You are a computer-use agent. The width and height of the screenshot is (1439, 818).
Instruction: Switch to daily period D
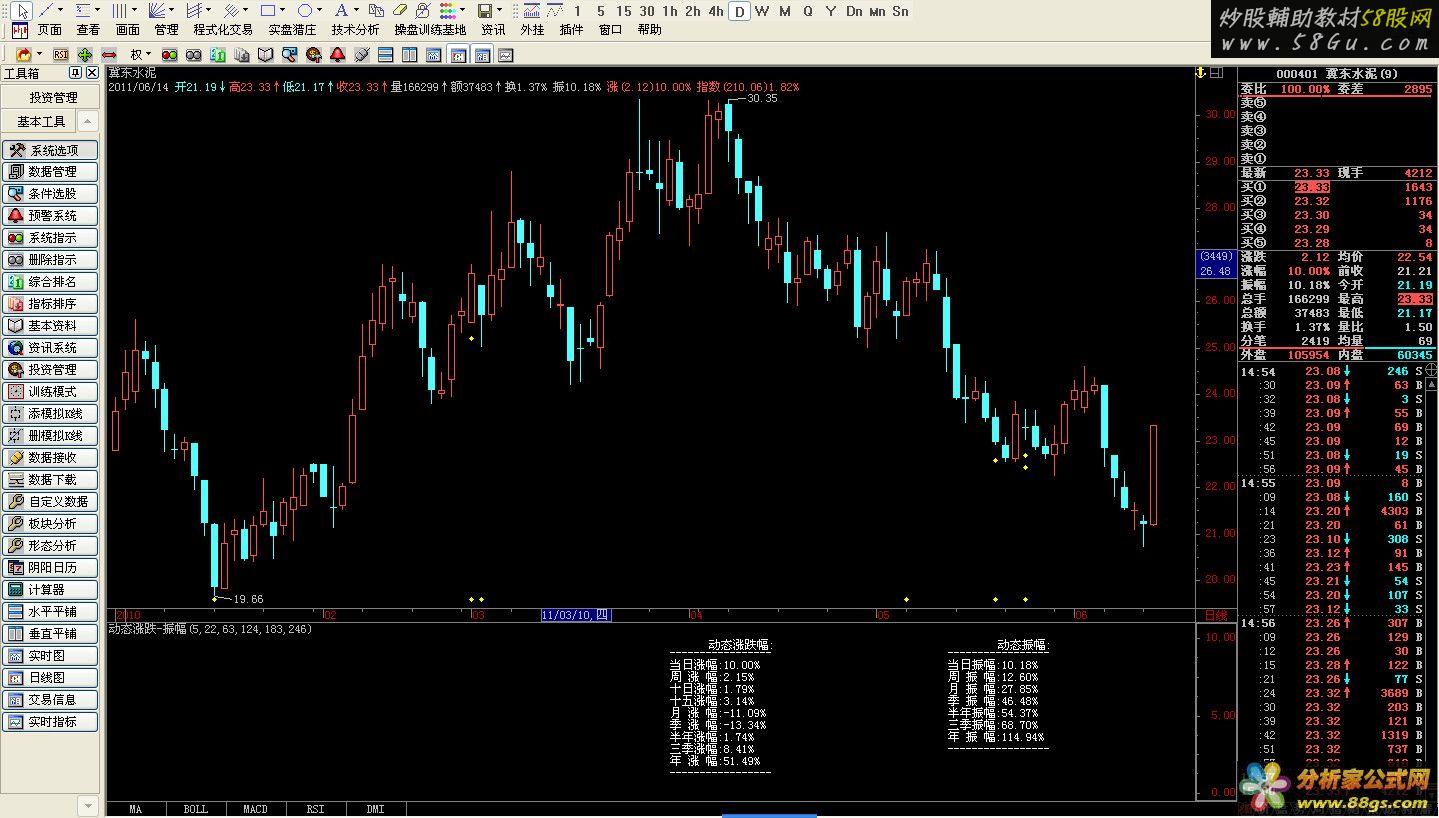[x=739, y=11]
